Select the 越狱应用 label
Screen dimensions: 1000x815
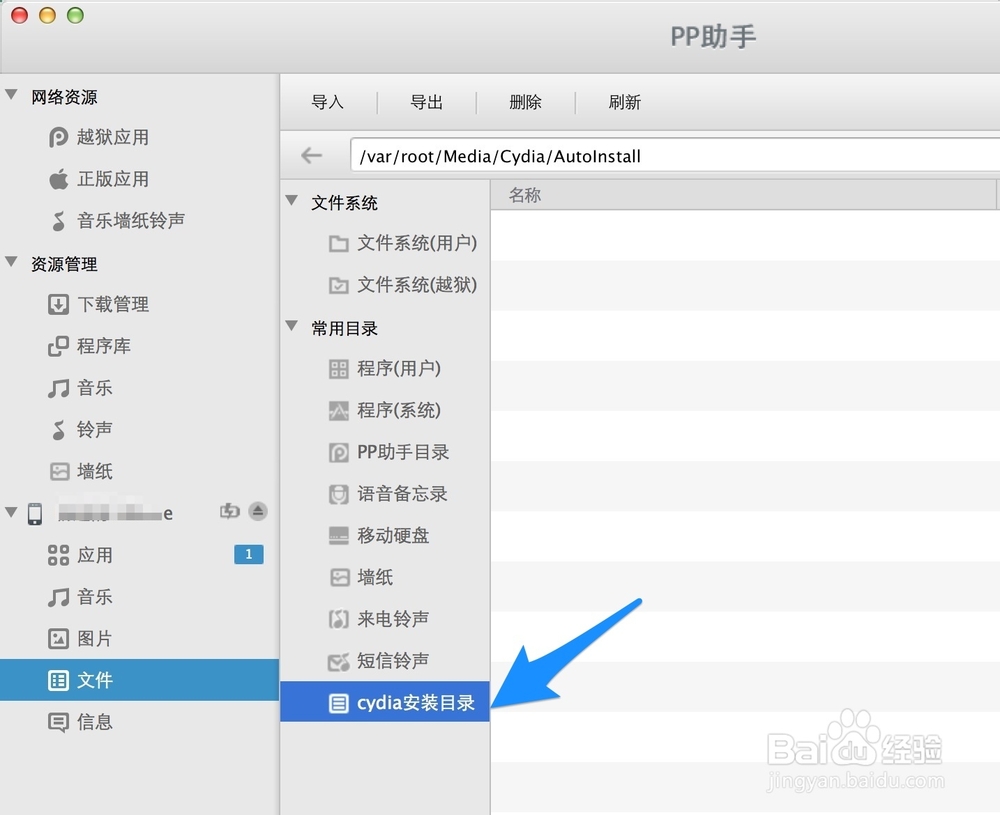pos(113,137)
